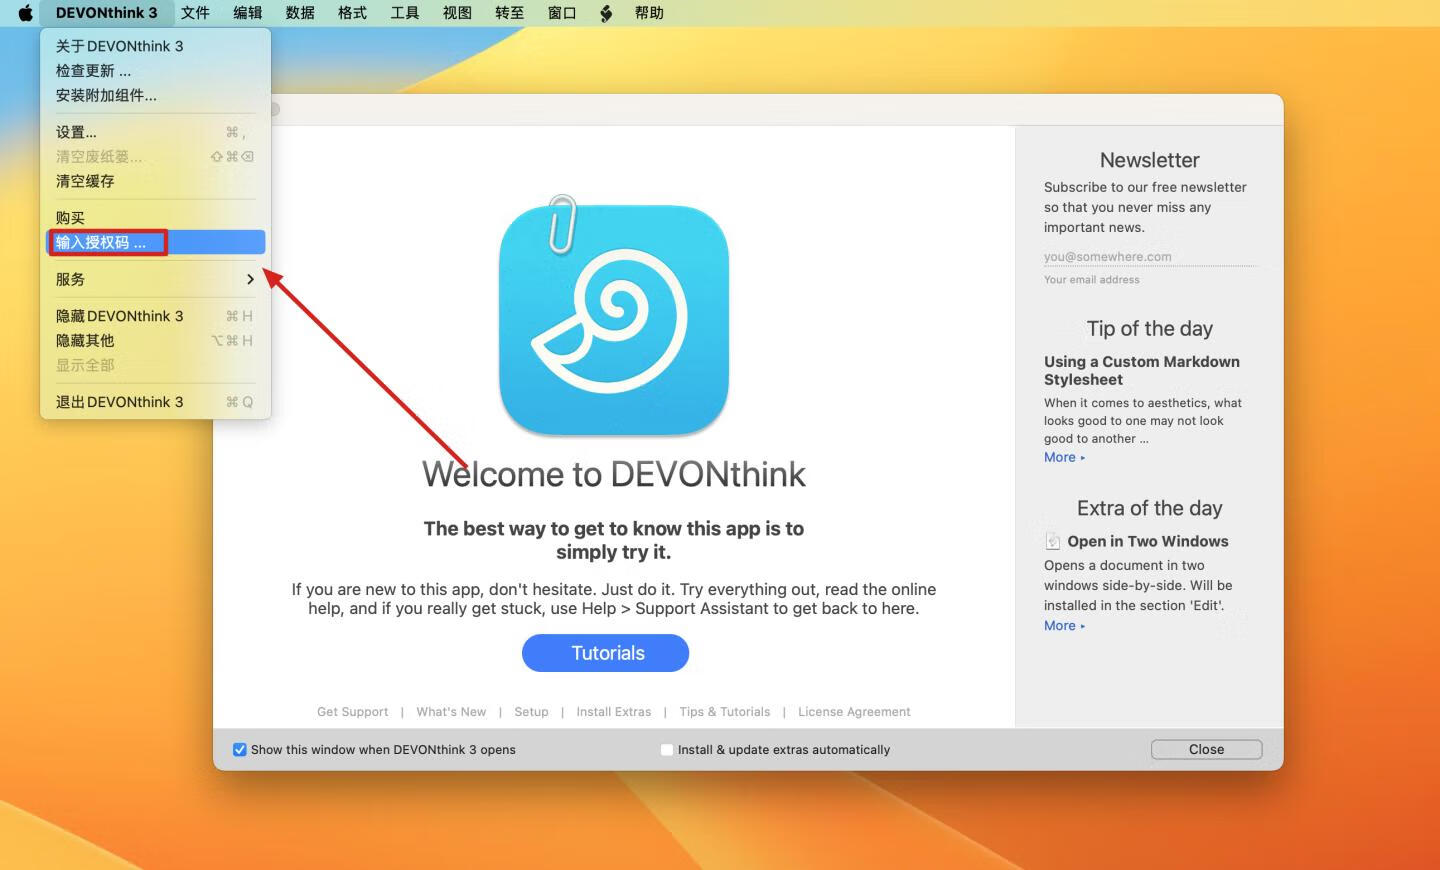Open the License Agreement link

(x=854, y=712)
